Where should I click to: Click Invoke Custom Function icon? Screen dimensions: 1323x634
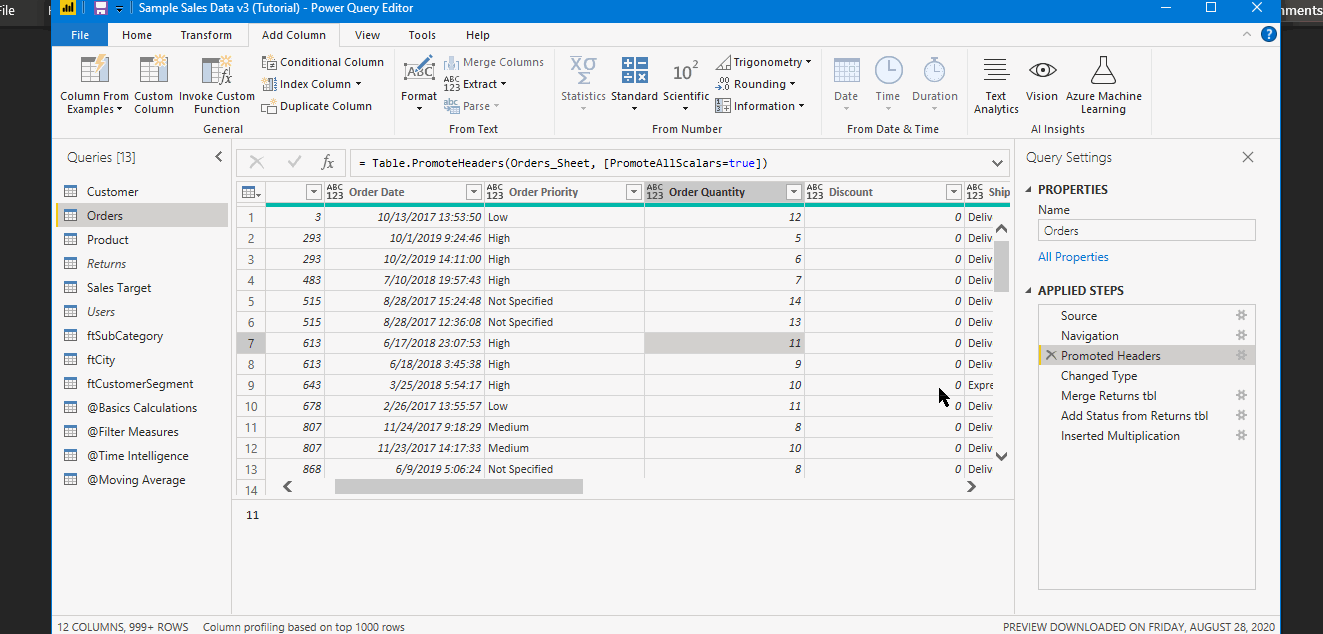click(x=216, y=70)
